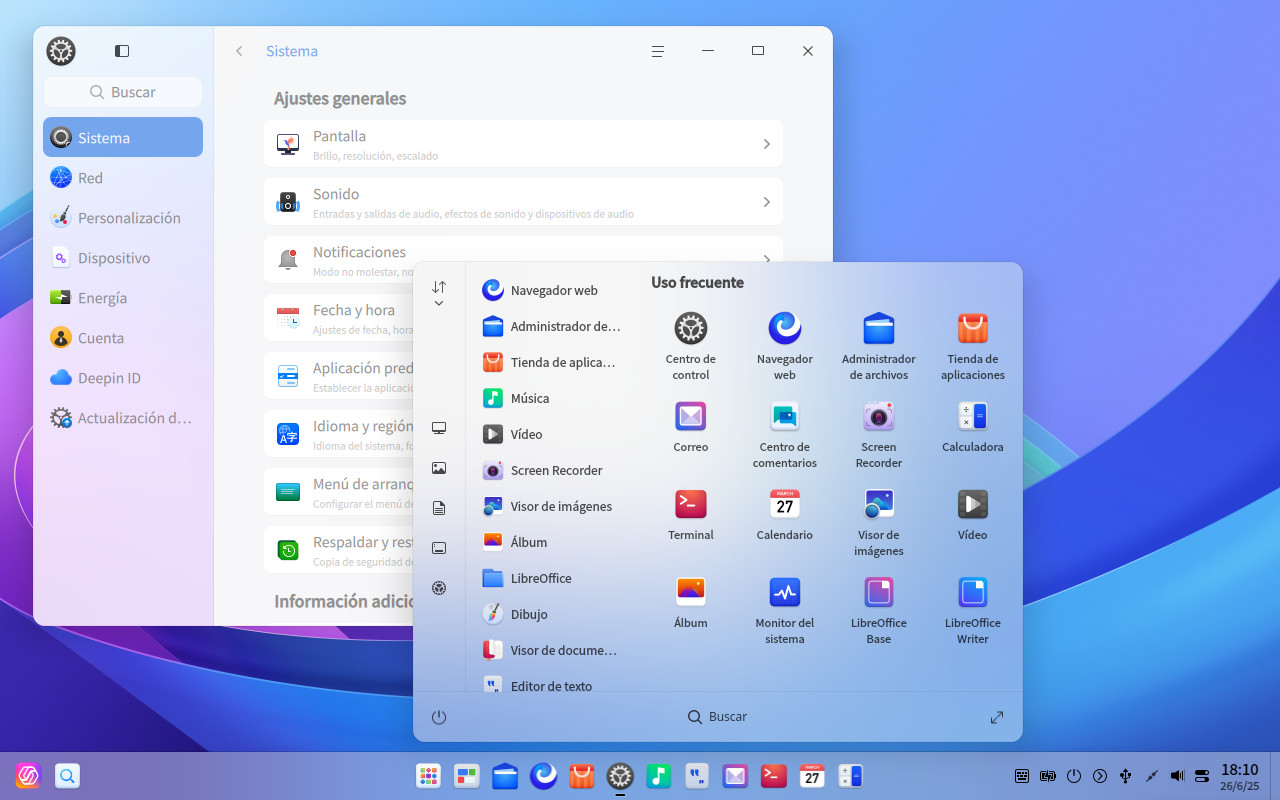1280x800 pixels.
Task: Open the Música app from the dock
Action: pyautogui.click(x=658, y=775)
